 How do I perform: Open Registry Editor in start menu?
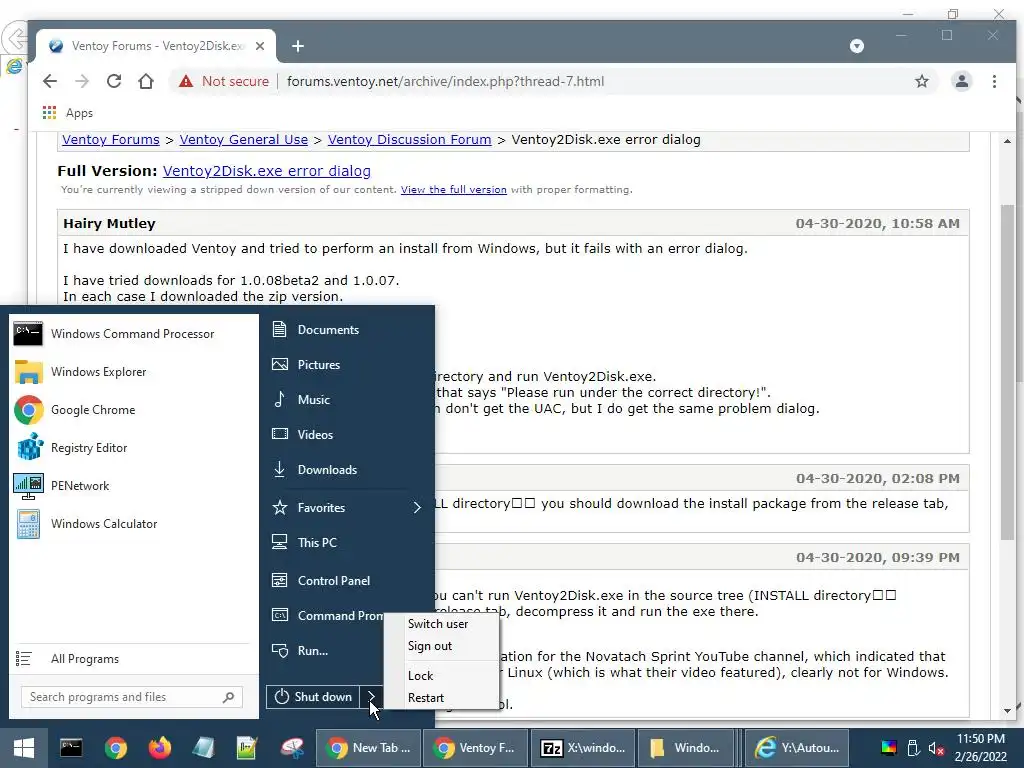[134, 448]
